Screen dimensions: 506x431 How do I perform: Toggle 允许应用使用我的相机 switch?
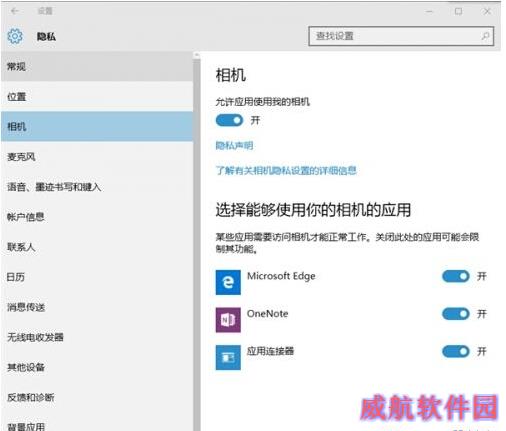click(229, 120)
